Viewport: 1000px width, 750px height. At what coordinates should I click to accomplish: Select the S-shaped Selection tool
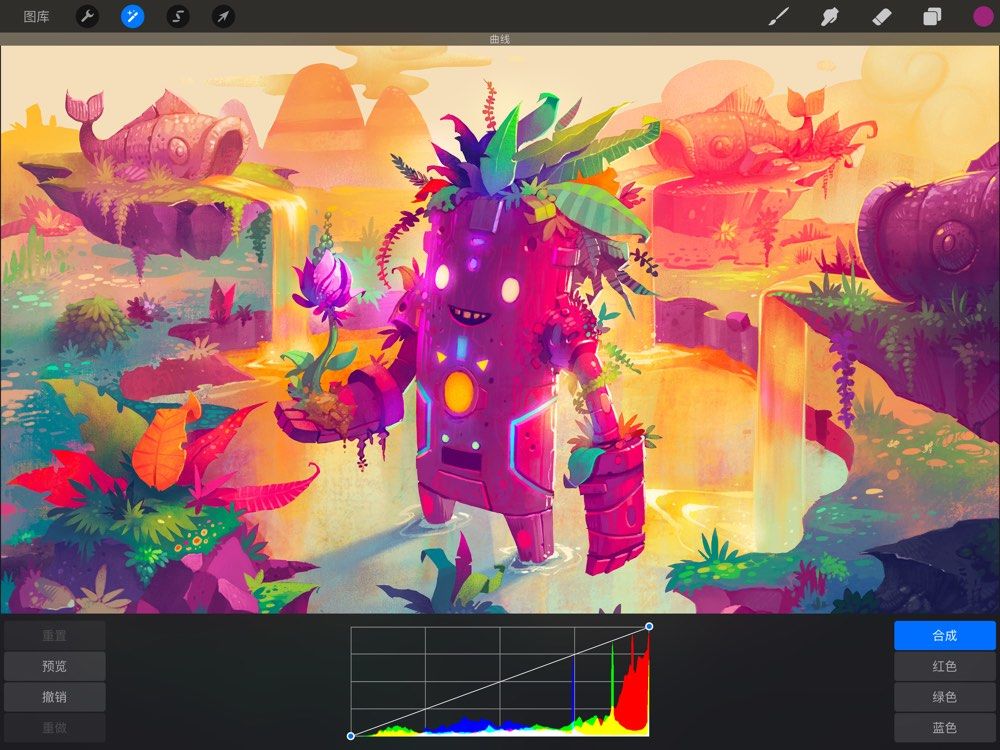coord(178,17)
